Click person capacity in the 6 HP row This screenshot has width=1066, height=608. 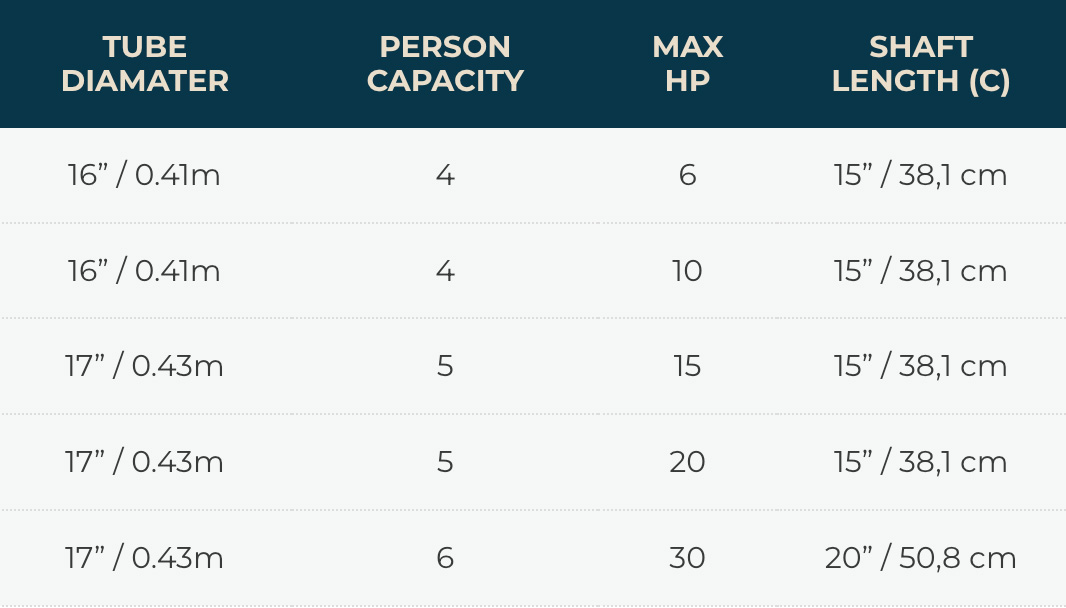point(445,176)
